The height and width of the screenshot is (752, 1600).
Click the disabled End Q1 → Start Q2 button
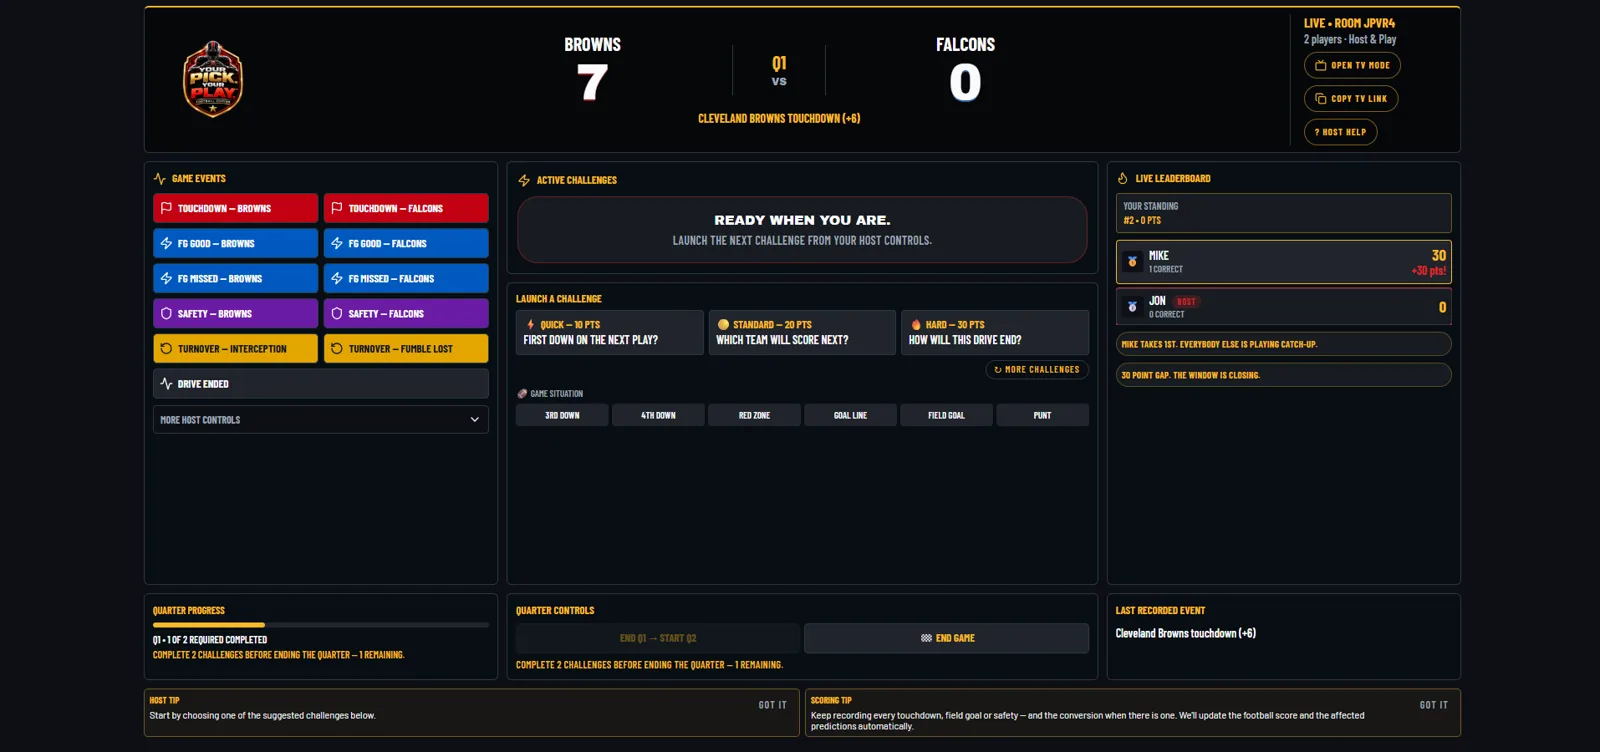coord(658,638)
